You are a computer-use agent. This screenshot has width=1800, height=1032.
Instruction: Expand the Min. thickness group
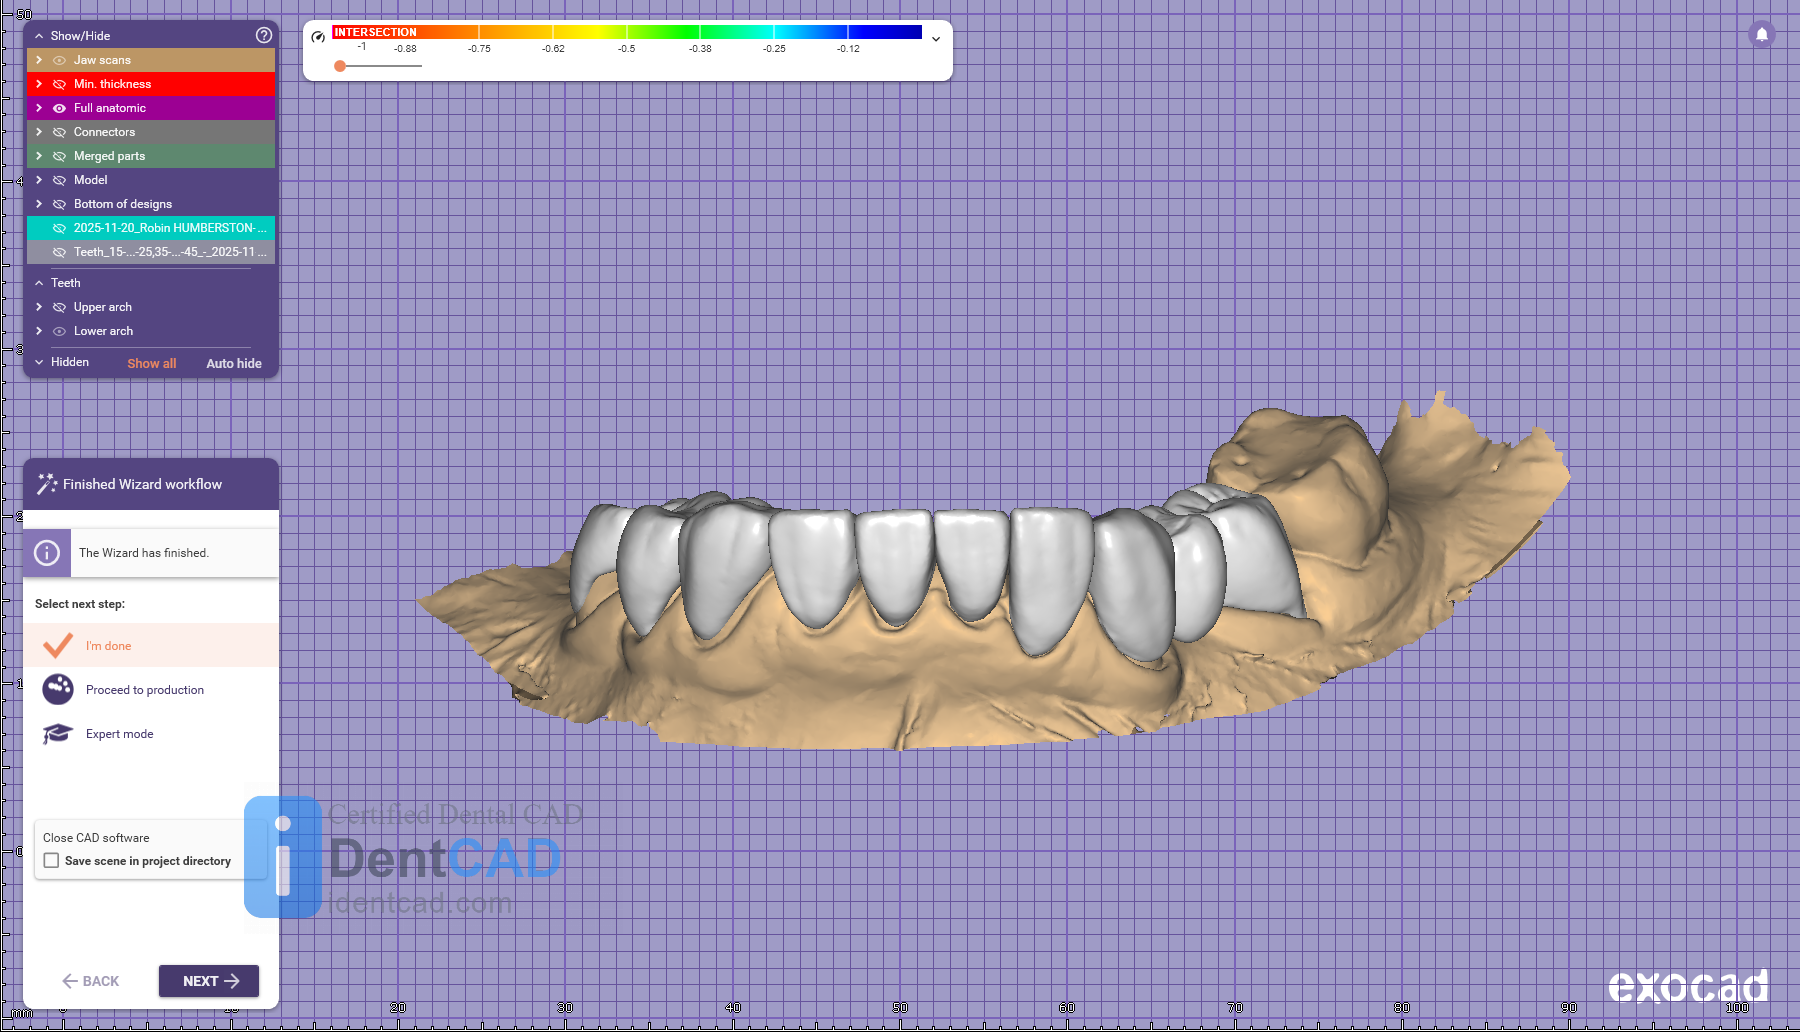tap(39, 84)
